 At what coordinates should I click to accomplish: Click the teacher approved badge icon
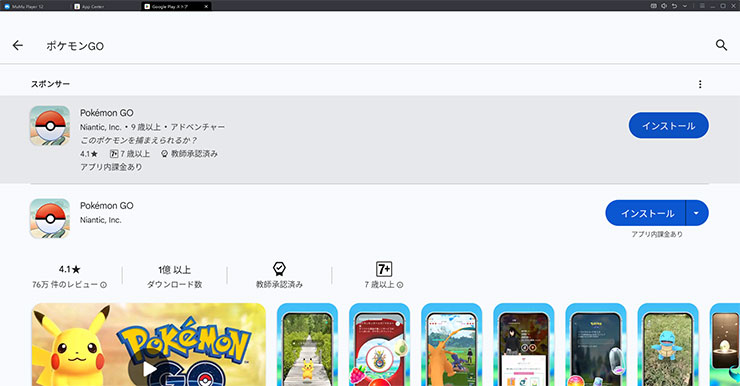279,269
